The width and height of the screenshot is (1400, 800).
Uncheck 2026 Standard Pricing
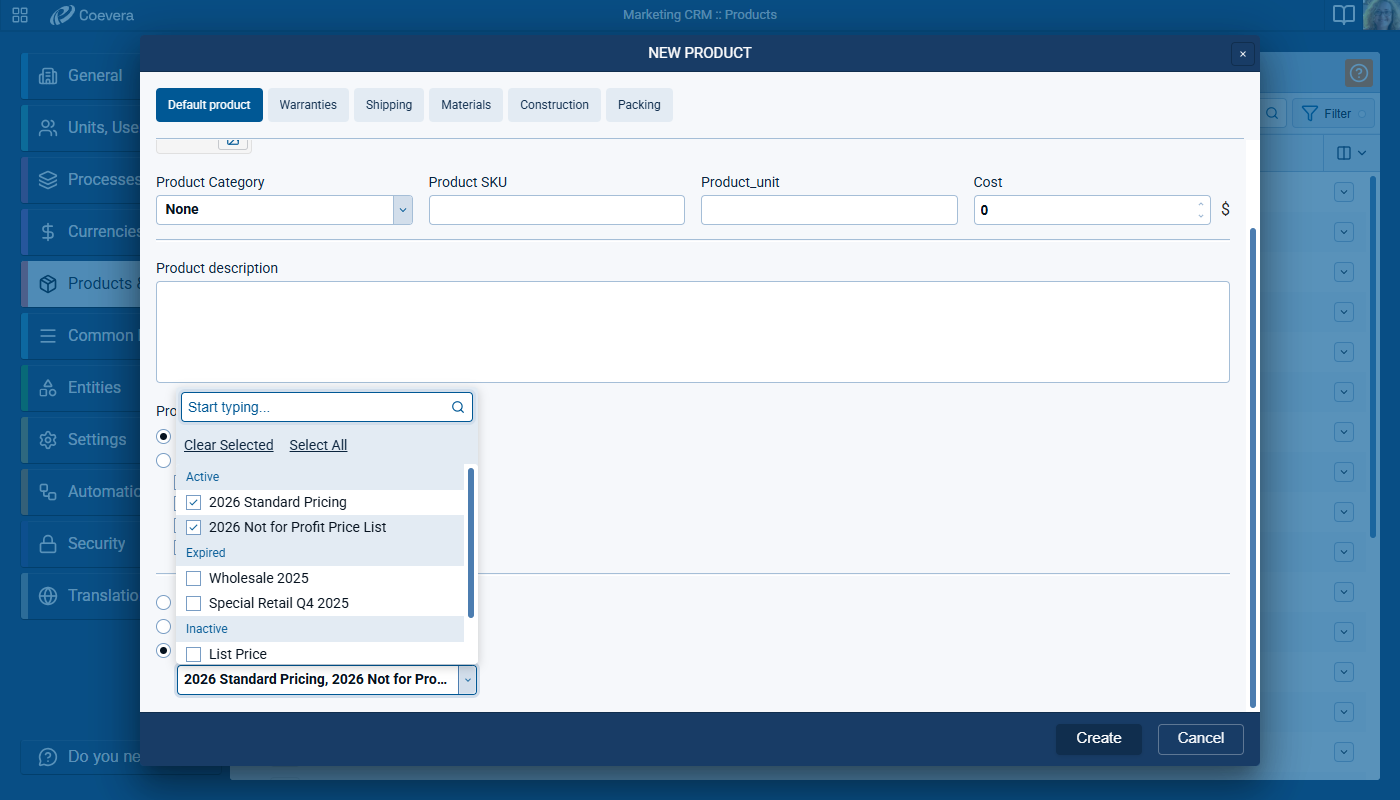click(194, 502)
